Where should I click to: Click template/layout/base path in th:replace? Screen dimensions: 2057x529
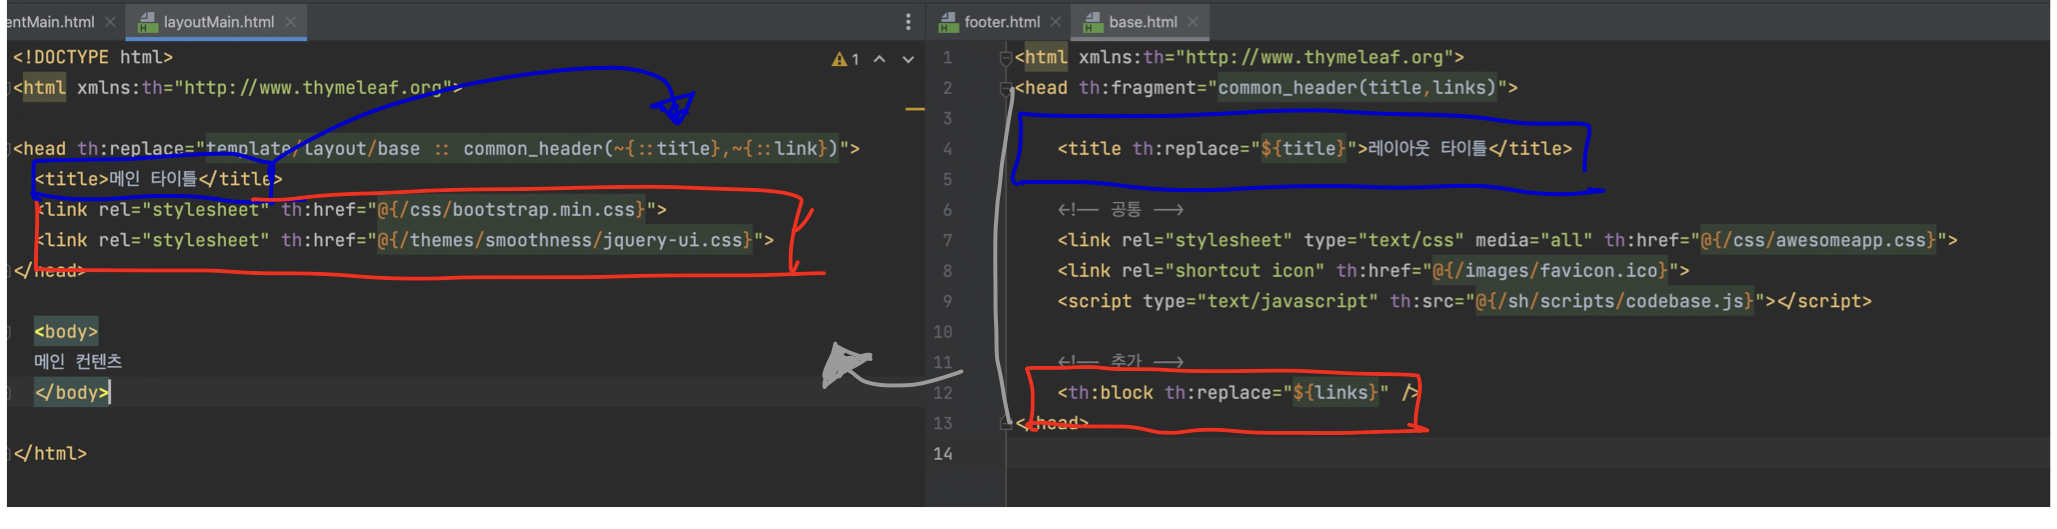coord(313,148)
